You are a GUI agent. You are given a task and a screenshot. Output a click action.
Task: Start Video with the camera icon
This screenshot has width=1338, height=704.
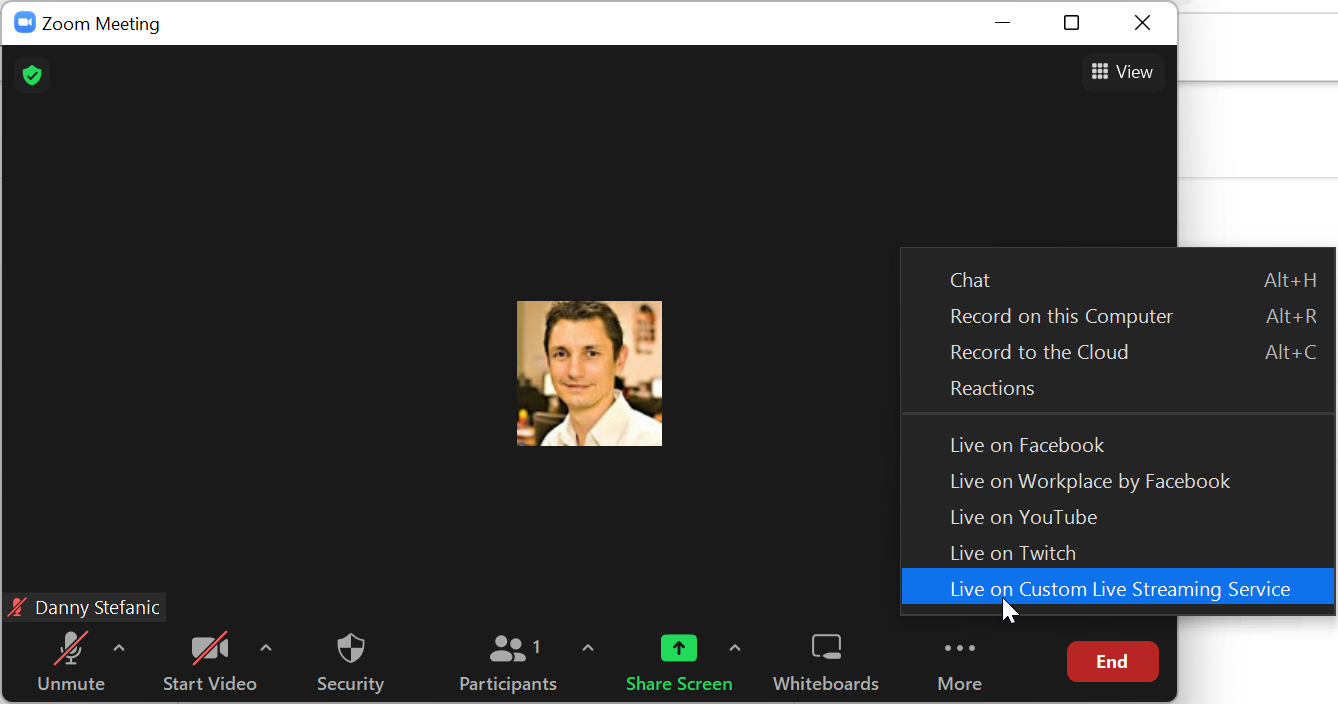[210, 662]
